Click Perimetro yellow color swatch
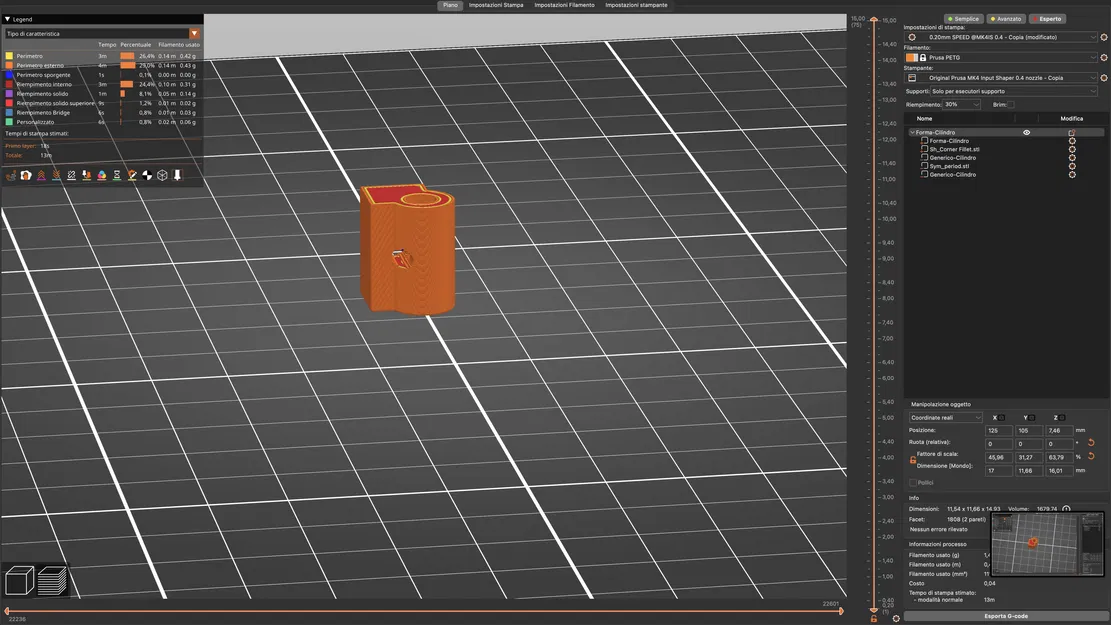The height and width of the screenshot is (625, 1111). pos(9,56)
